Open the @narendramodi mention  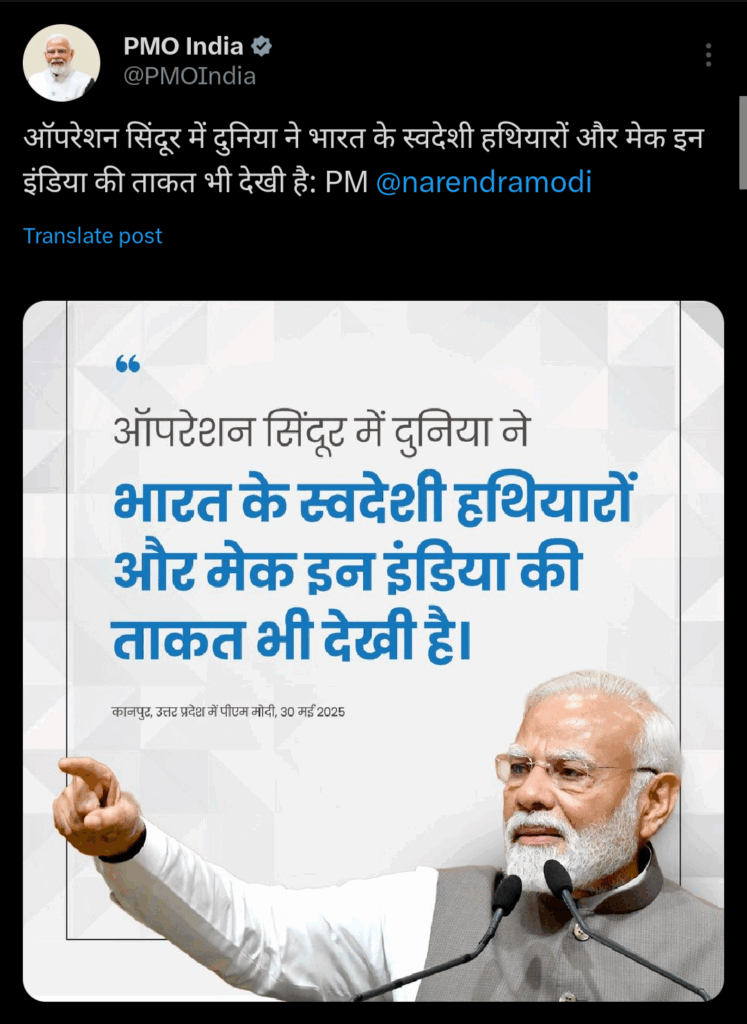click(484, 182)
